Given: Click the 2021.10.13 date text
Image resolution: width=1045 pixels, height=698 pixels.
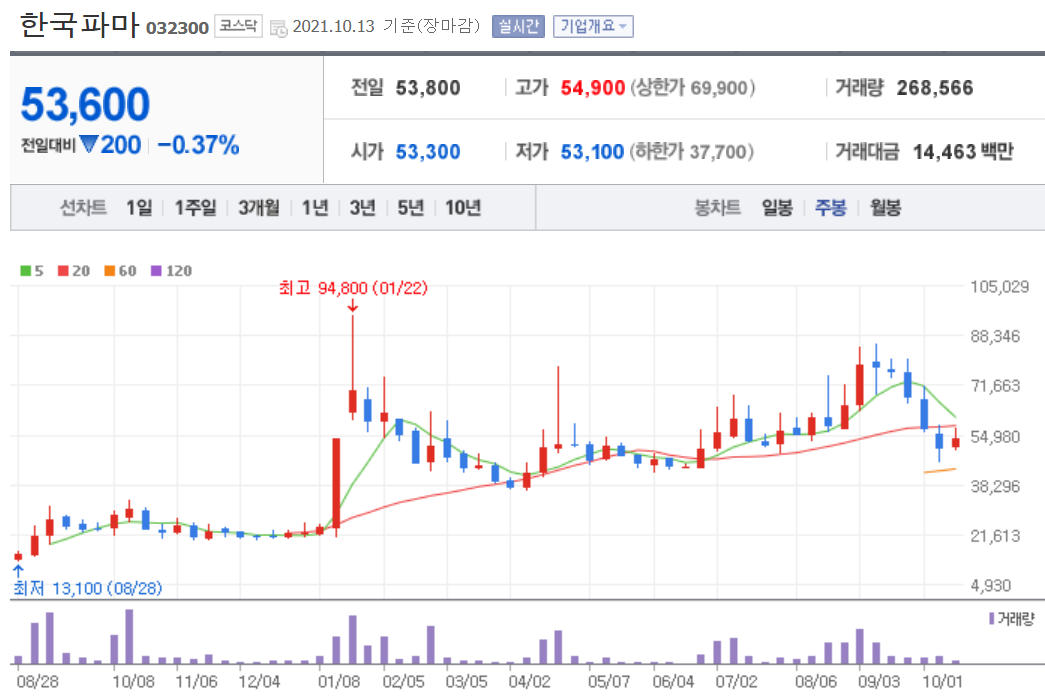Looking at the screenshot, I should (333, 27).
